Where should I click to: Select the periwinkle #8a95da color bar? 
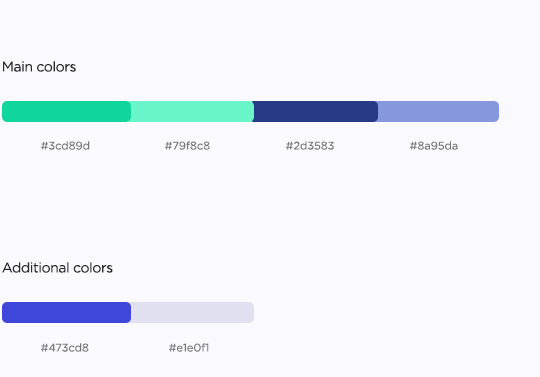438,112
